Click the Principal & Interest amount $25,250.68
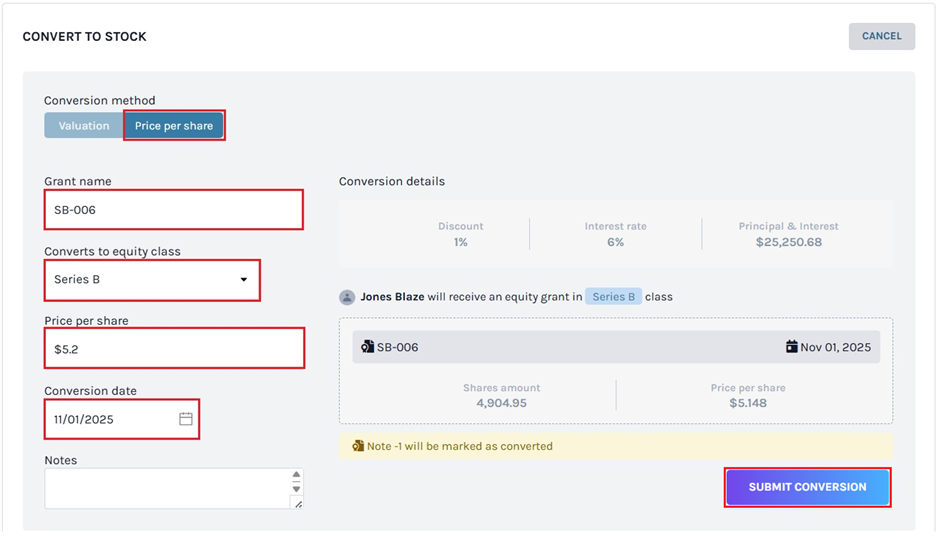The image size is (939, 540). pyautogui.click(x=788, y=242)
